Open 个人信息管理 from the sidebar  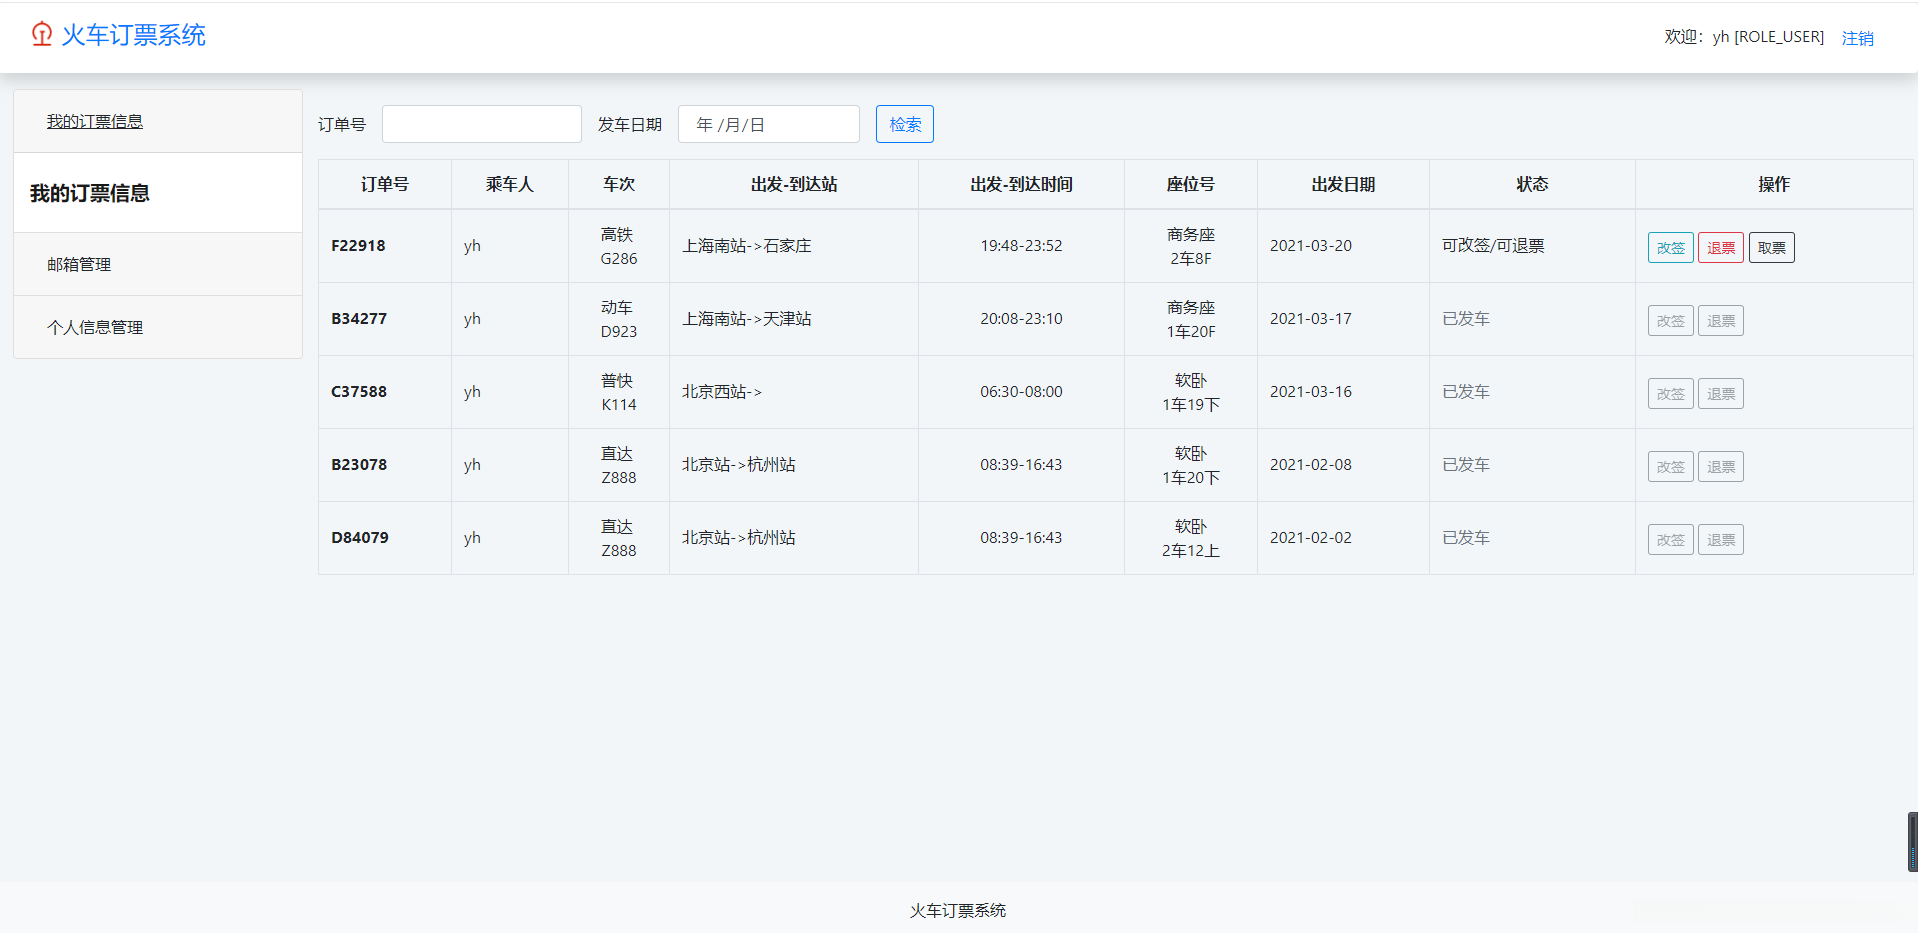(x=96, y=327)
